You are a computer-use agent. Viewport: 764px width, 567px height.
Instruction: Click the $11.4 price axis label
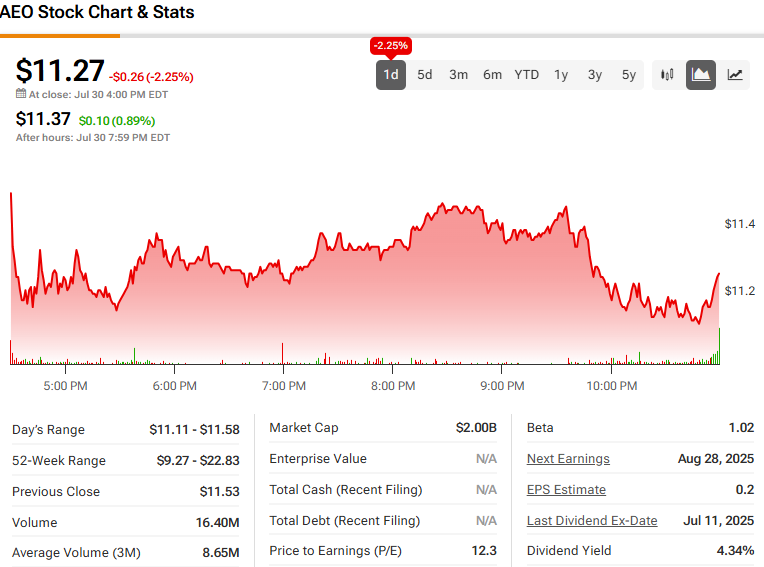pos(740,224)
